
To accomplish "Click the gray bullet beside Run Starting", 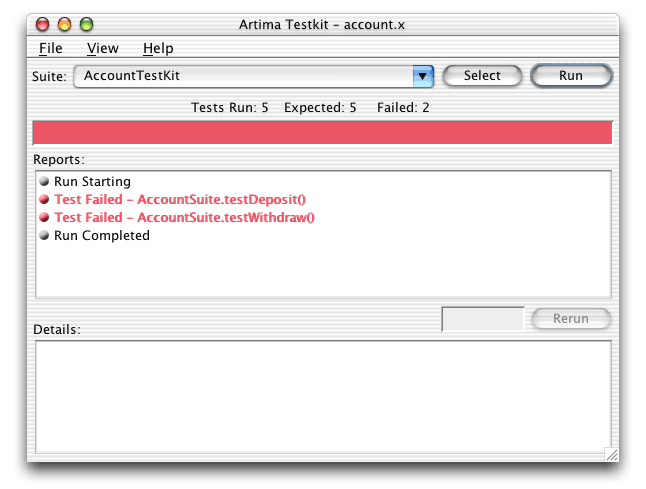I will click(44, 181).
